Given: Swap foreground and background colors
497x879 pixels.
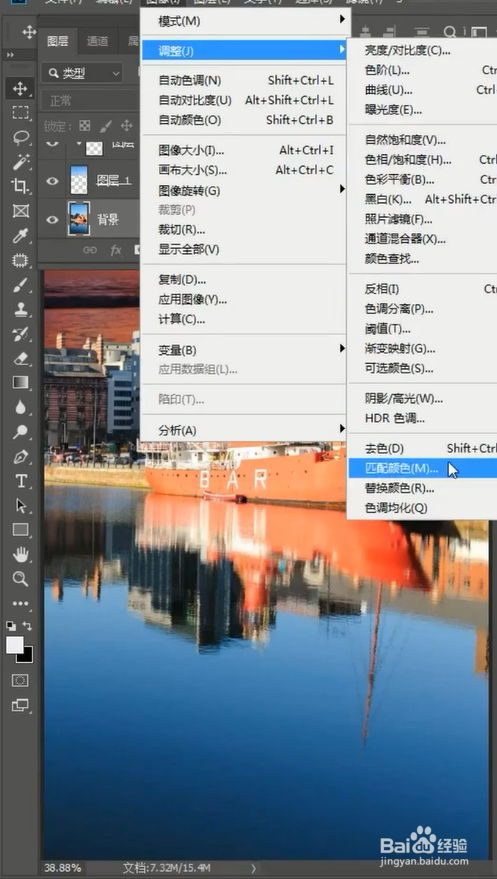Looking at the screenshot, I should 27,626.
